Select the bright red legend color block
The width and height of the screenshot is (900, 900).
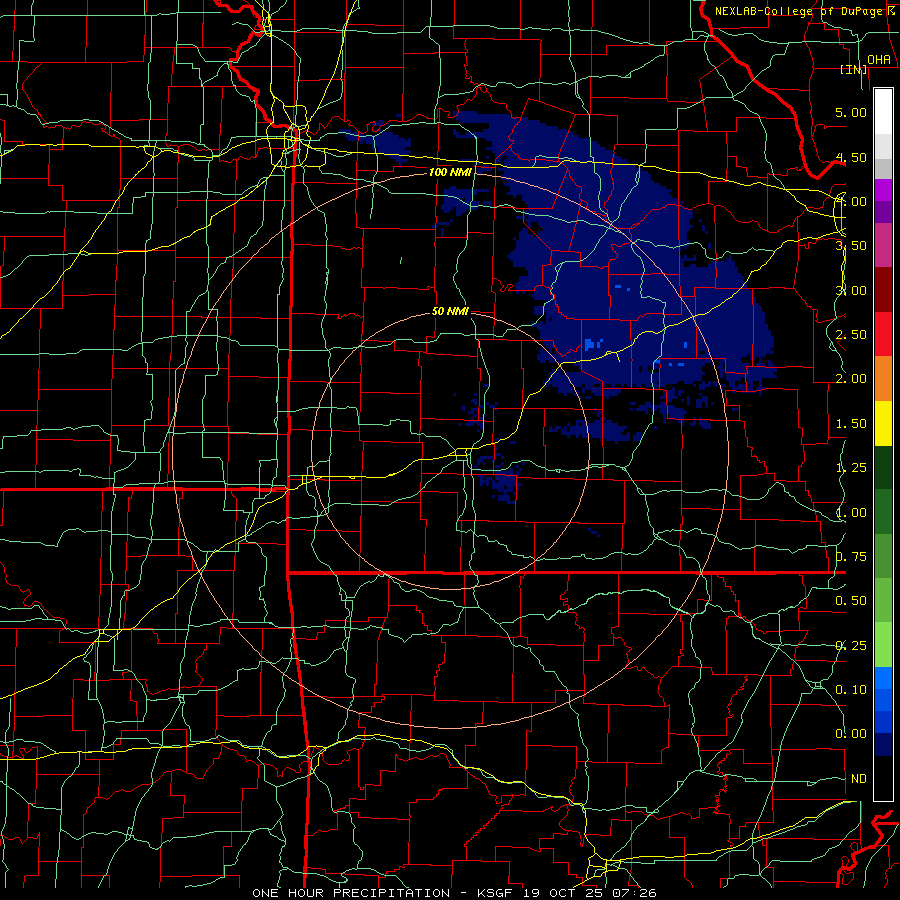(883, 334)
